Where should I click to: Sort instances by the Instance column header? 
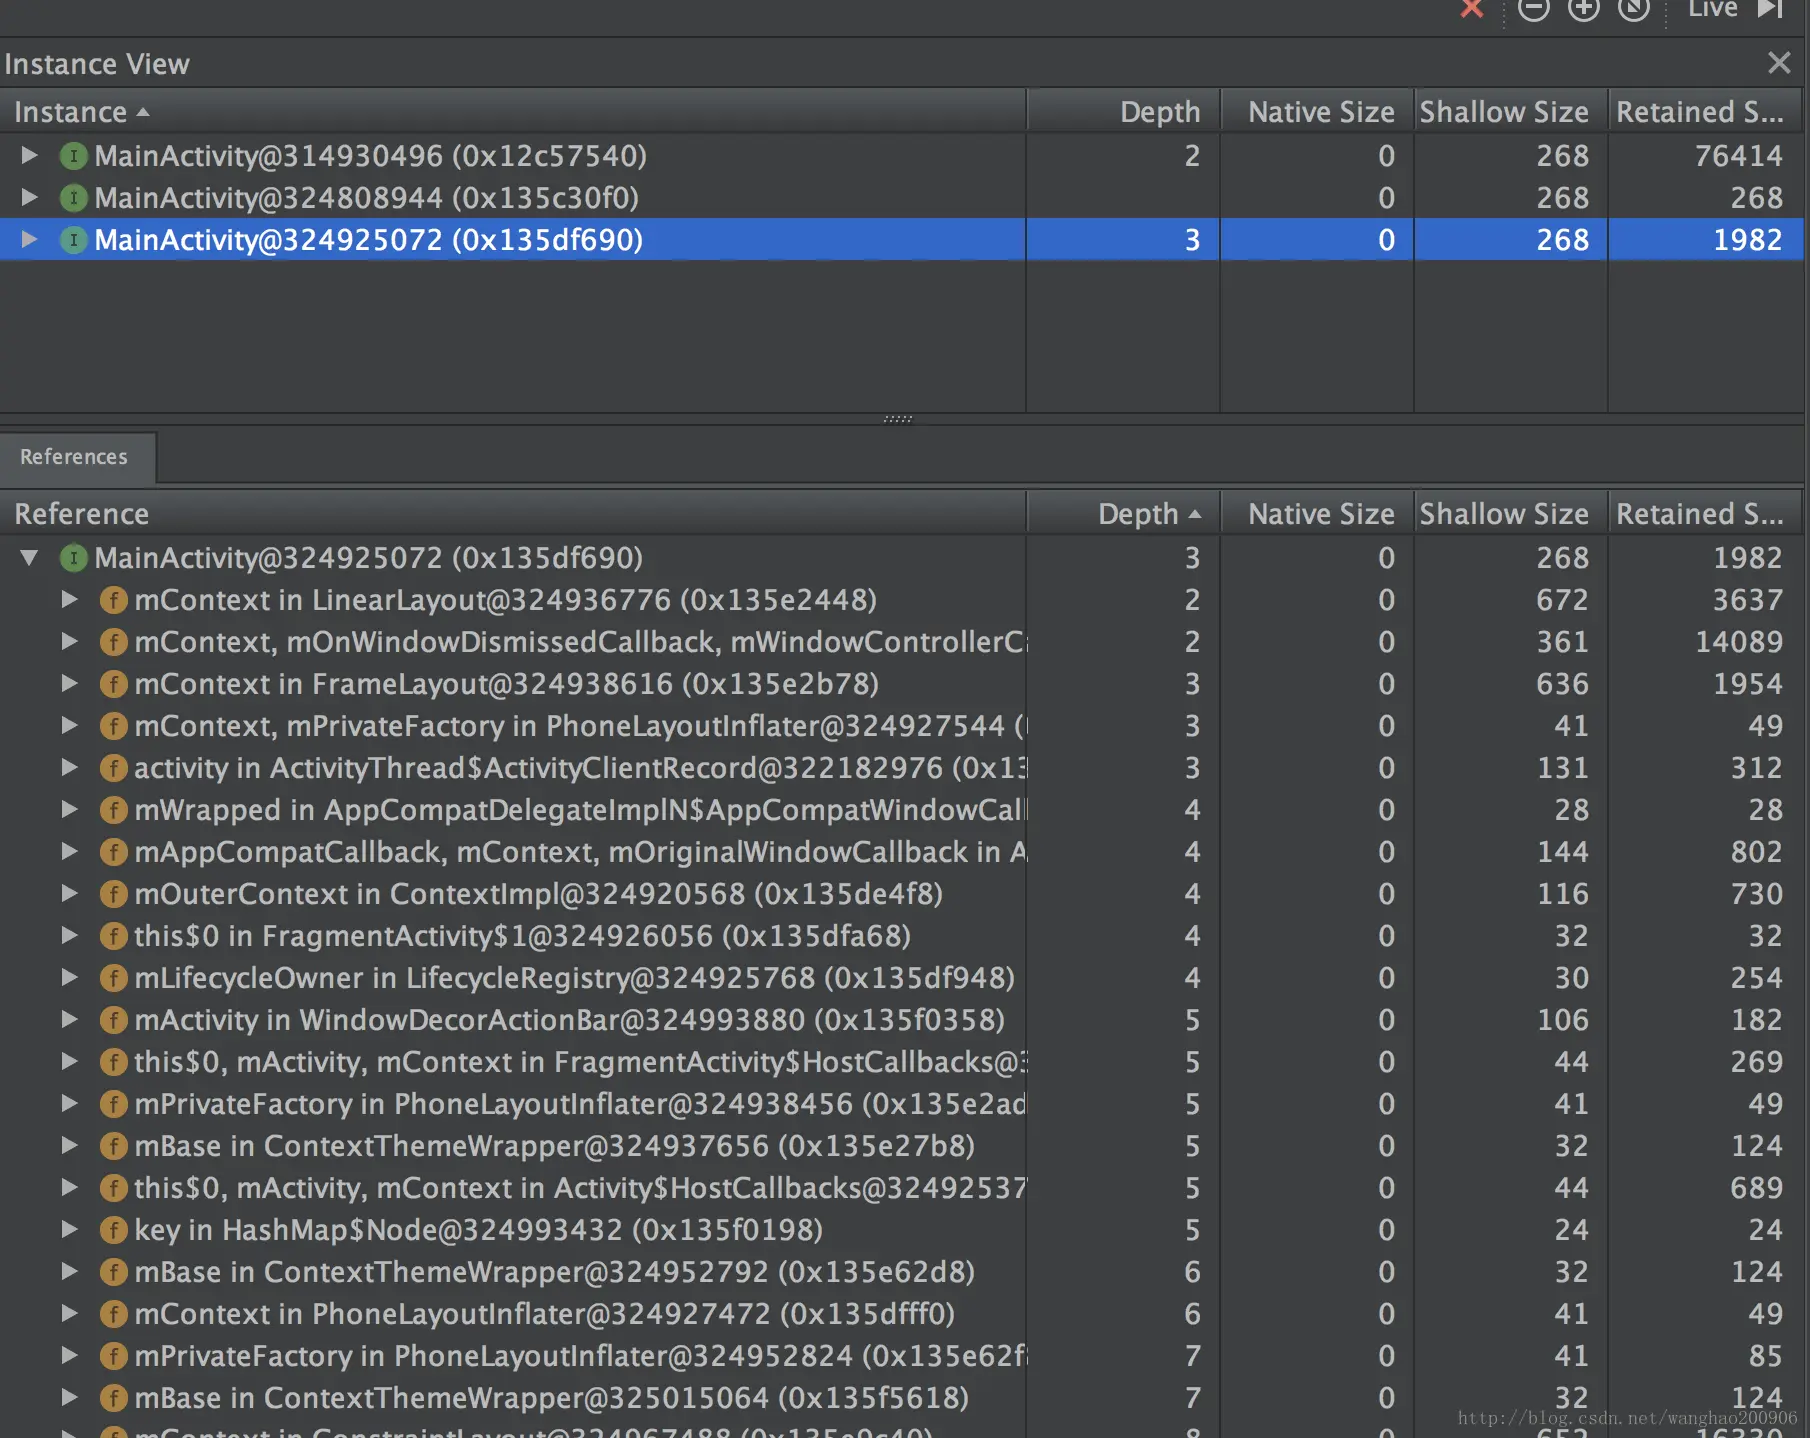pyautogui.click(x=513, y=111)
